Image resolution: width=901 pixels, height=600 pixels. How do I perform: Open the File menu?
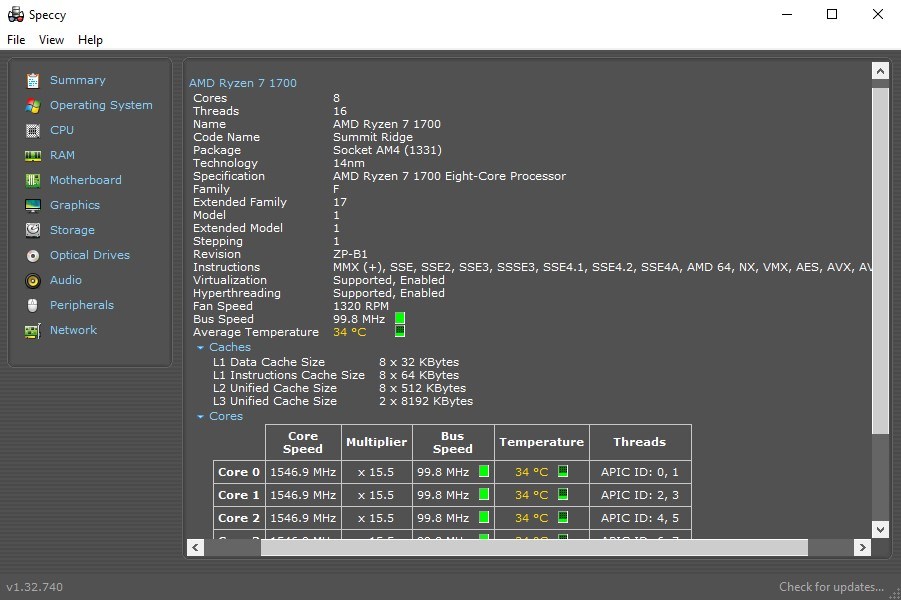click(16, 40)
